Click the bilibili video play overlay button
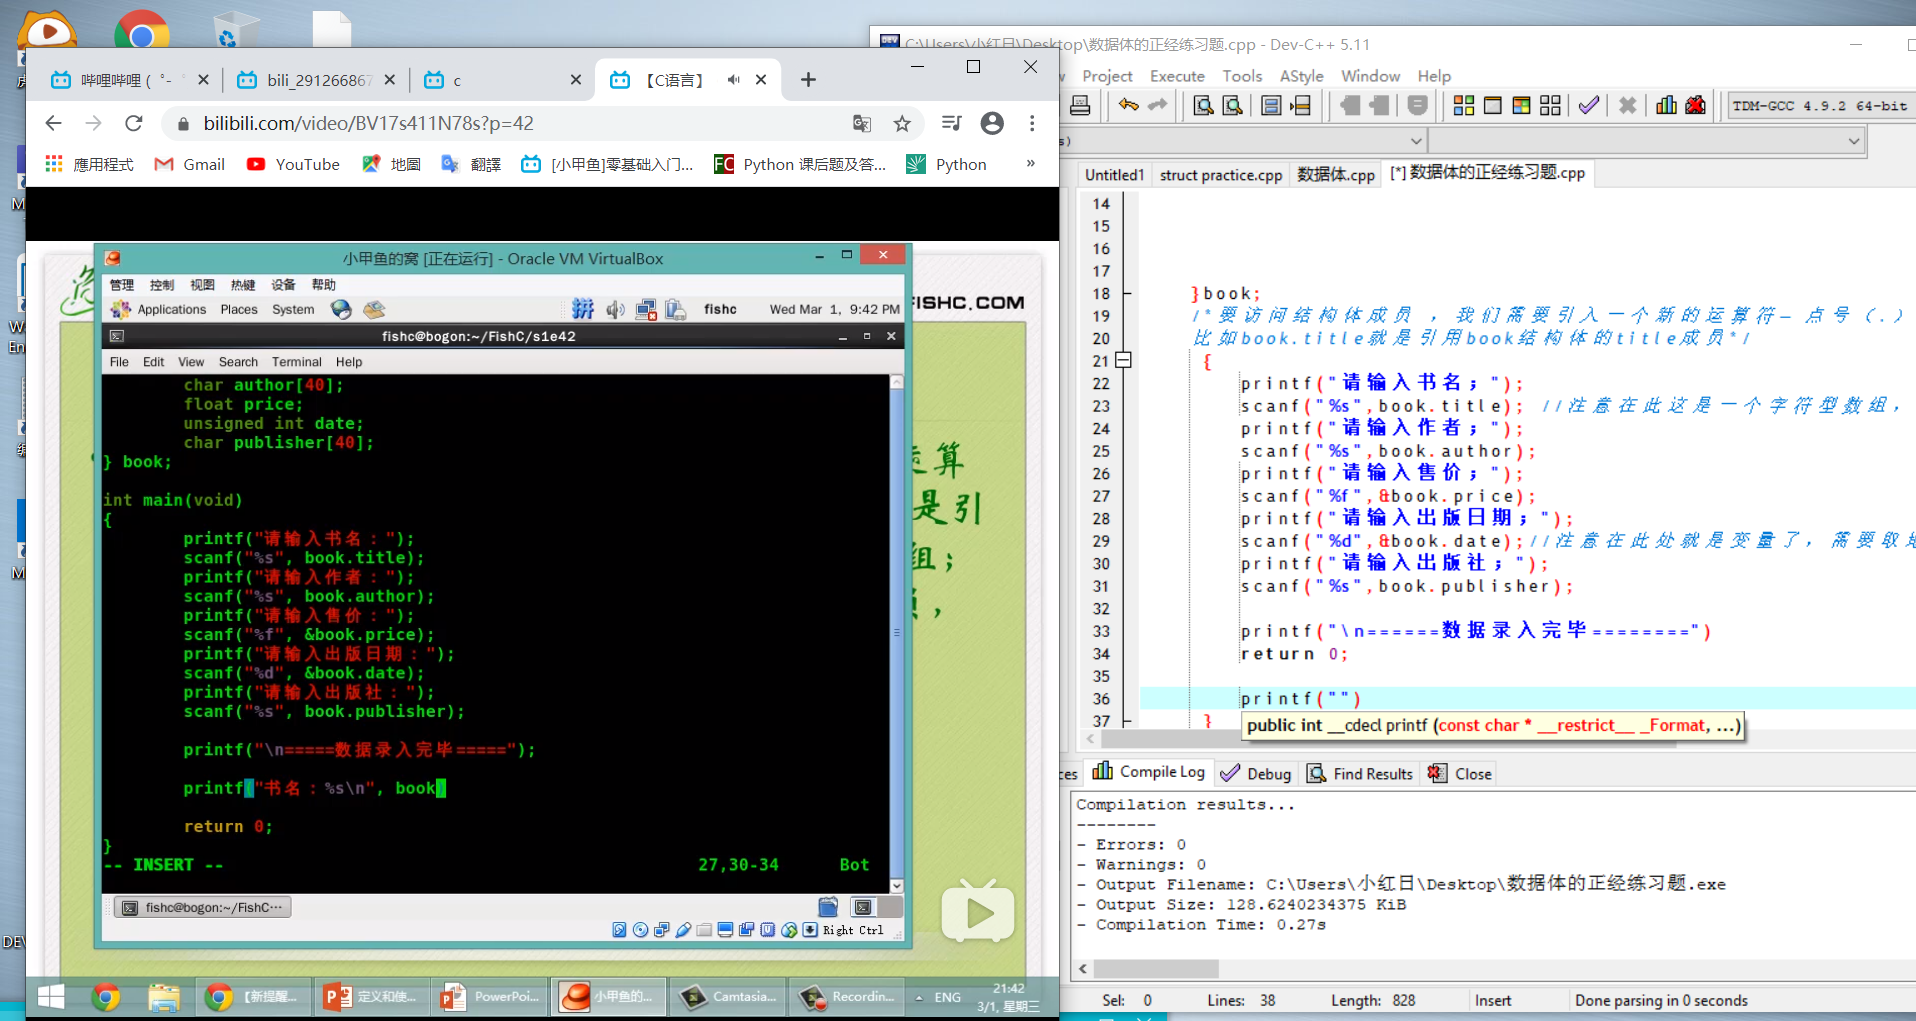1916x1021 pixels. tap(977, 910)
